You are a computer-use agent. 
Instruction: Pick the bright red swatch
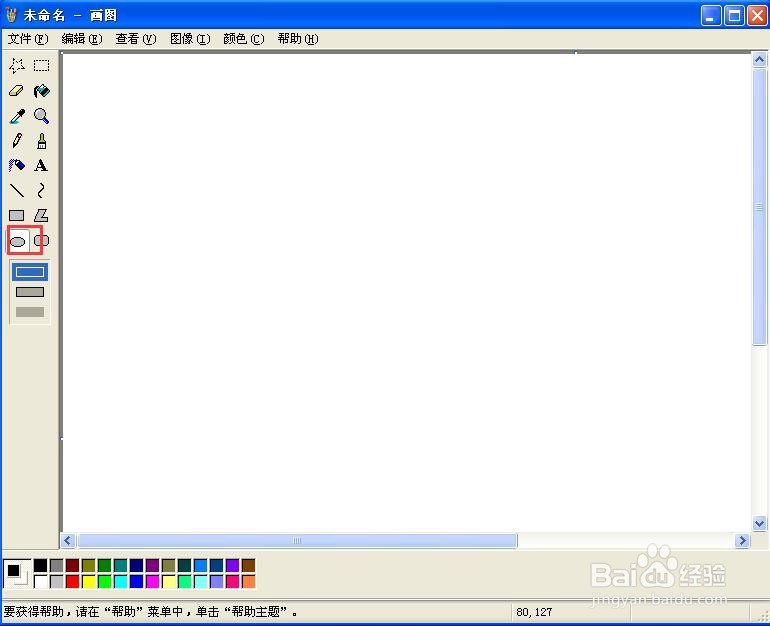coord(73,582)
